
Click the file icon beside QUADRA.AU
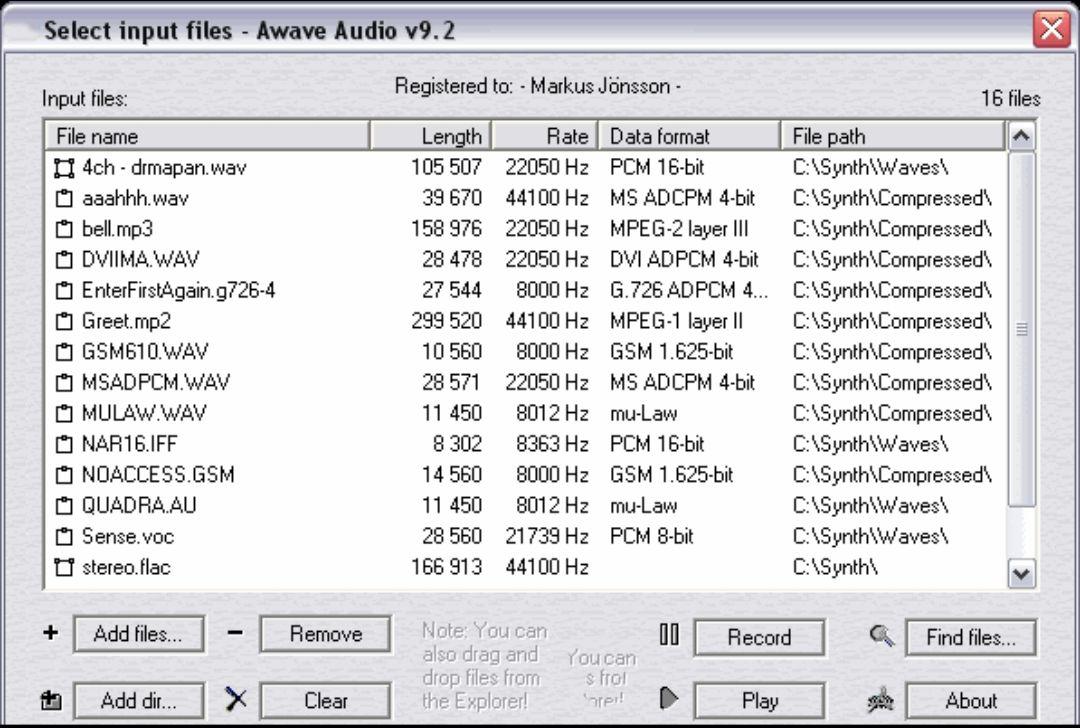pos(64,506)
